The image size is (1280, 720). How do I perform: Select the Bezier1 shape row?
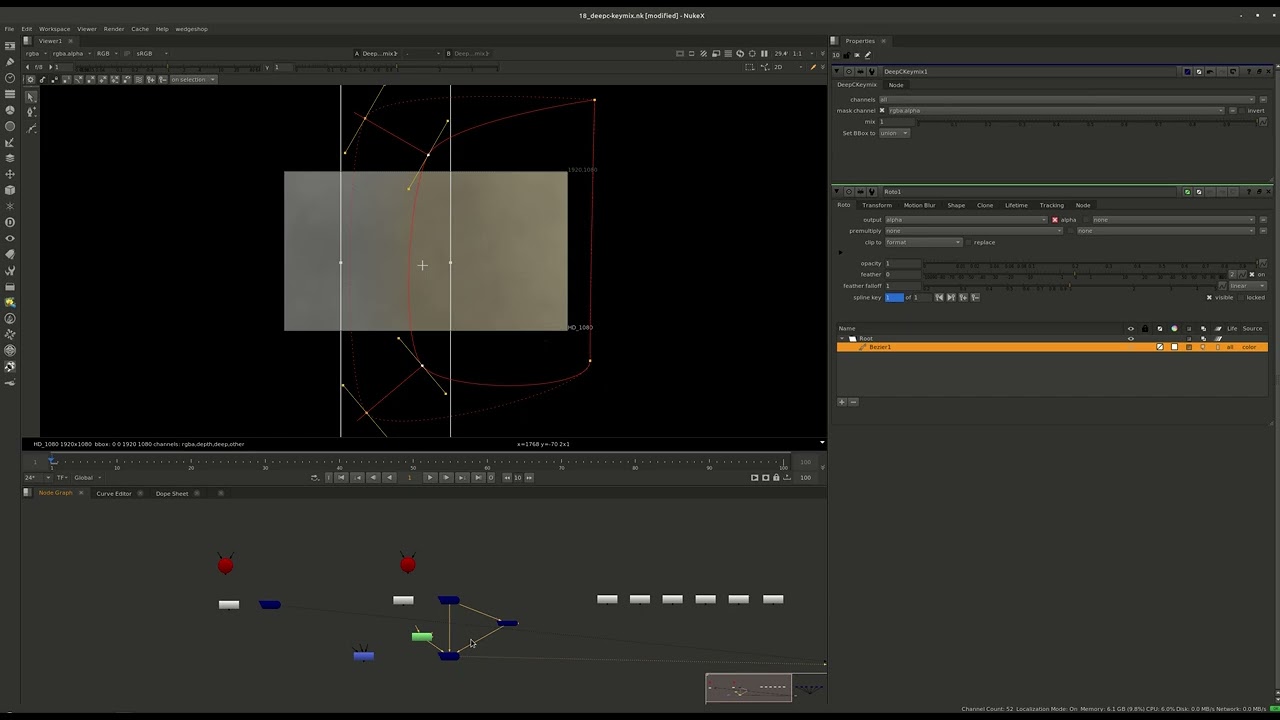pyautogui.click(x=1052, y=347)
